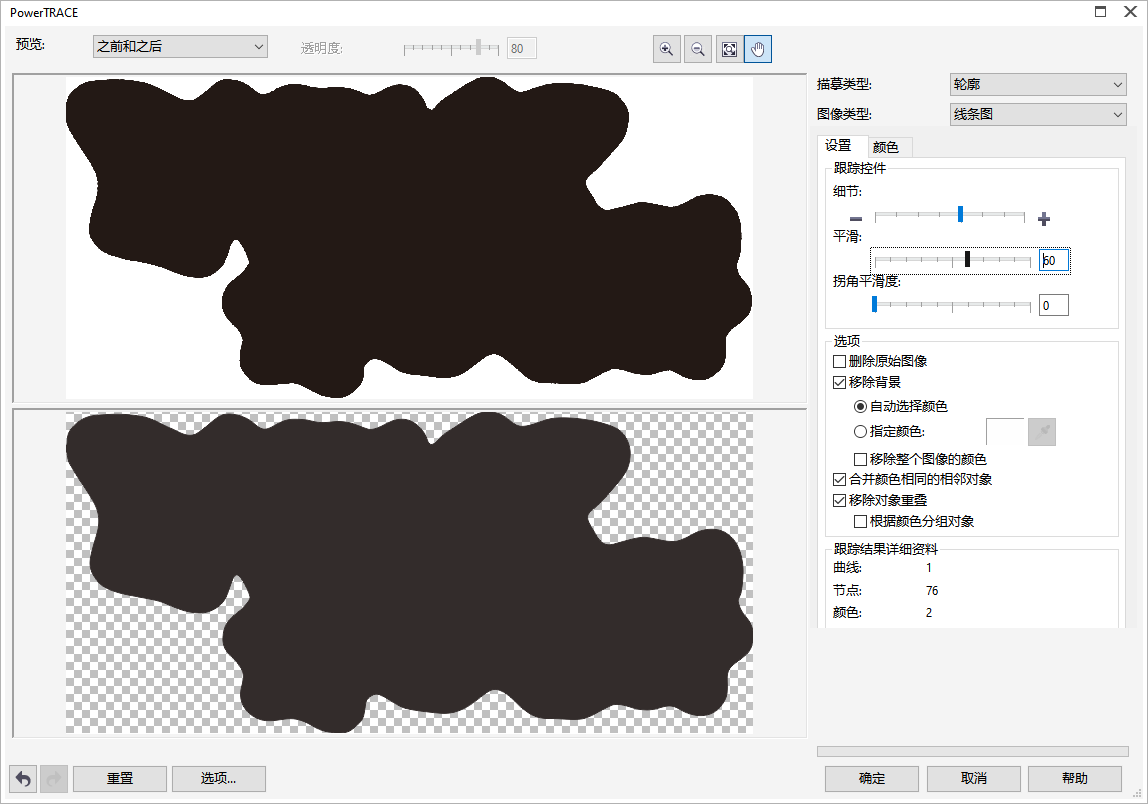The width and height of the screenshot is (1148, 804).
Task: Open the 图像类型 dropdown
Action: click(1038, 115)
